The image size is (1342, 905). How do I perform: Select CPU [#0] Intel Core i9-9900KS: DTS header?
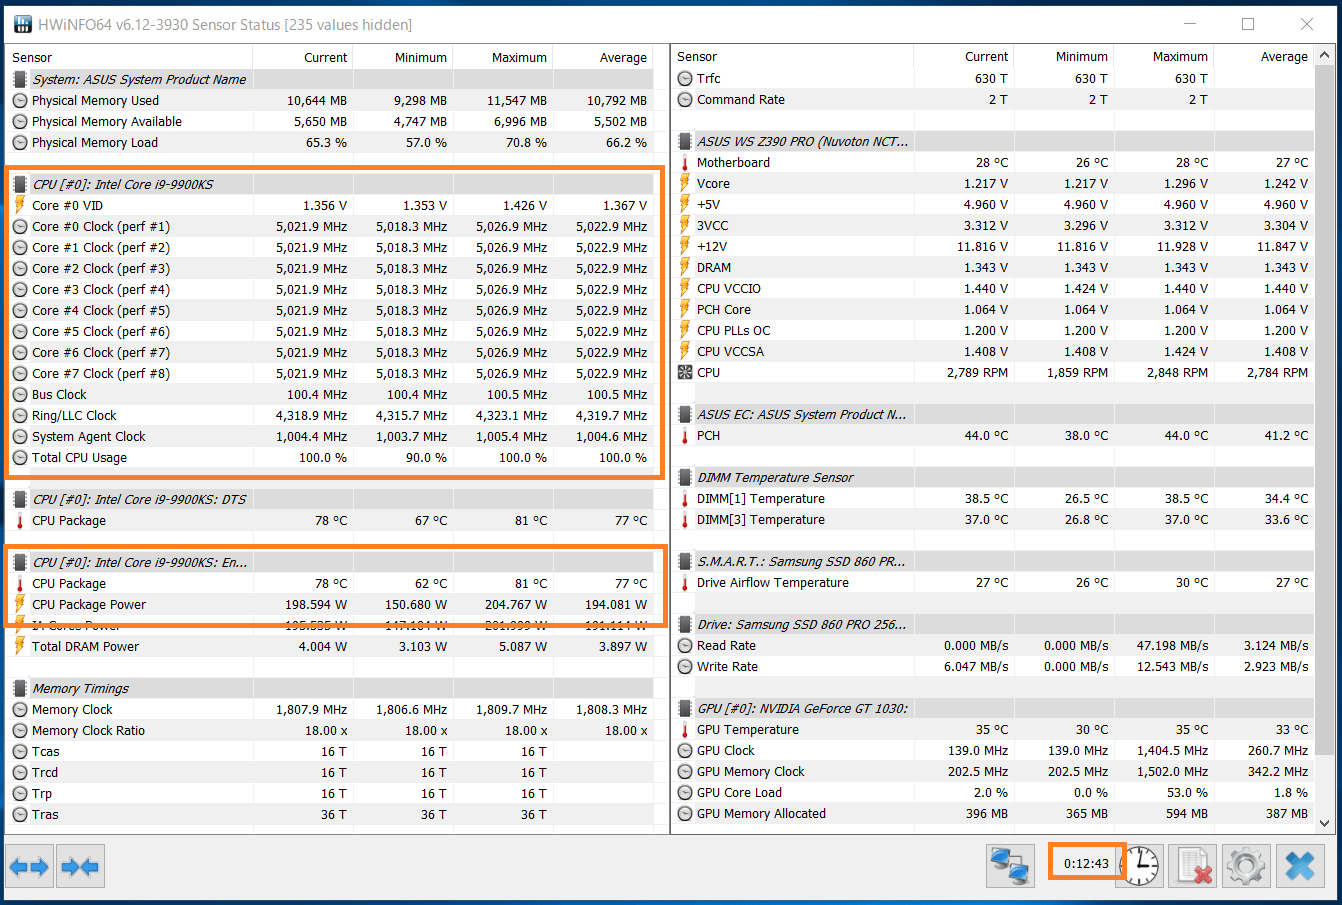330,499
